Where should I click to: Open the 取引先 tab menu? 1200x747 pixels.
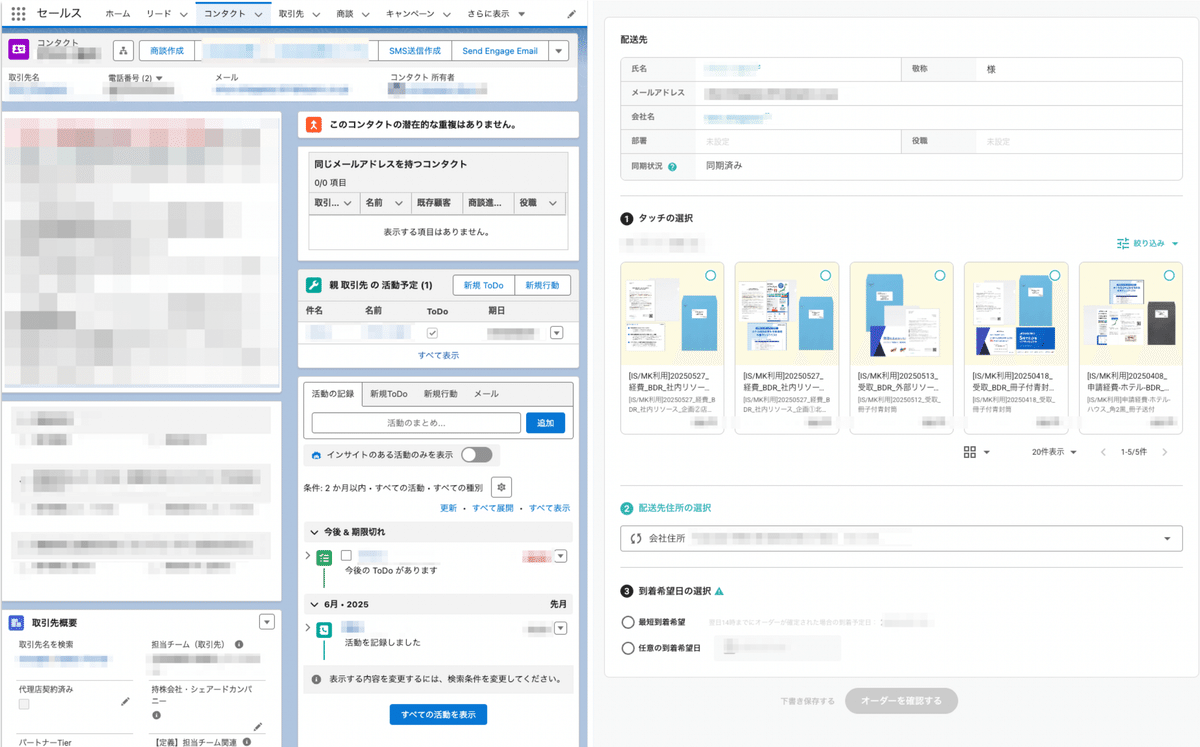pos(316,14)
